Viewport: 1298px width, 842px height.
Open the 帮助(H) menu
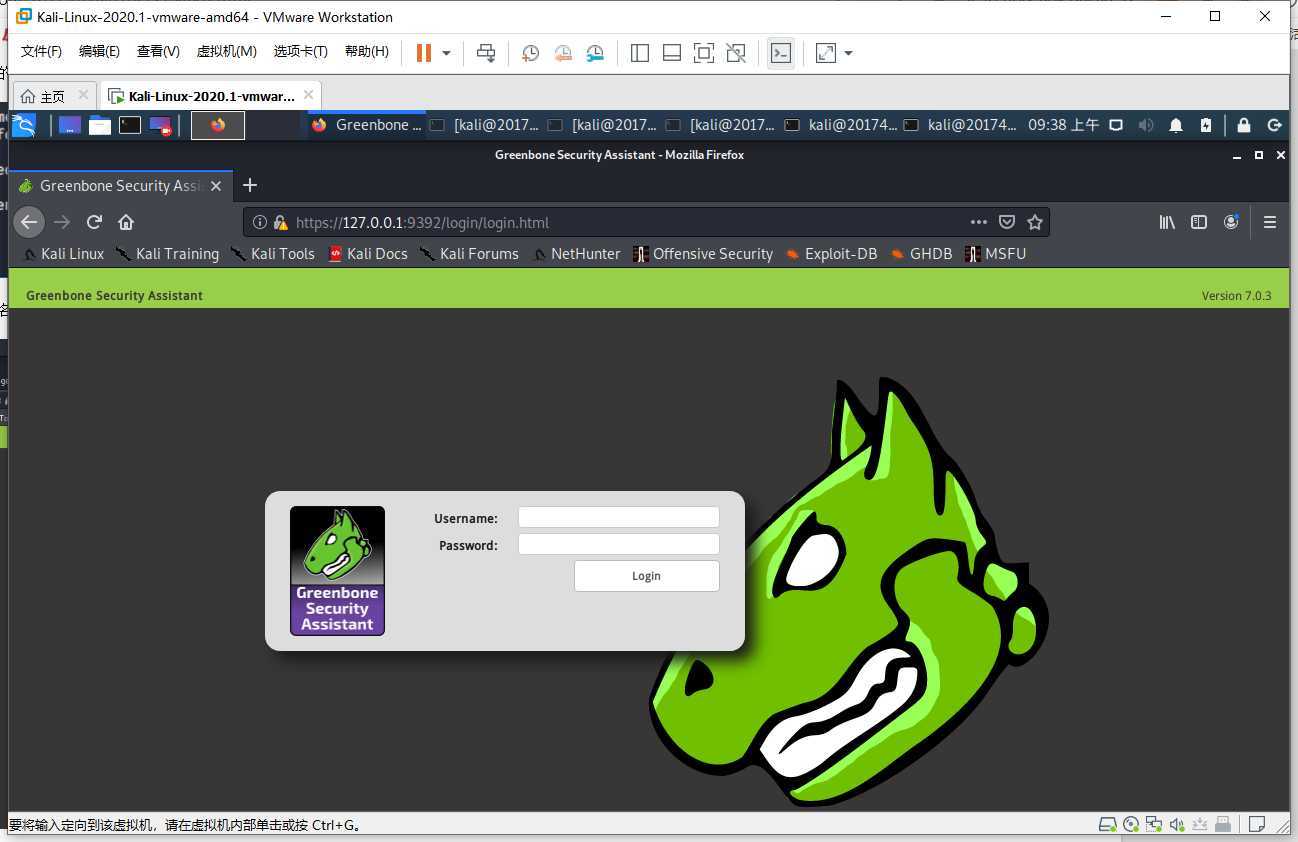[x=366, y=52]
